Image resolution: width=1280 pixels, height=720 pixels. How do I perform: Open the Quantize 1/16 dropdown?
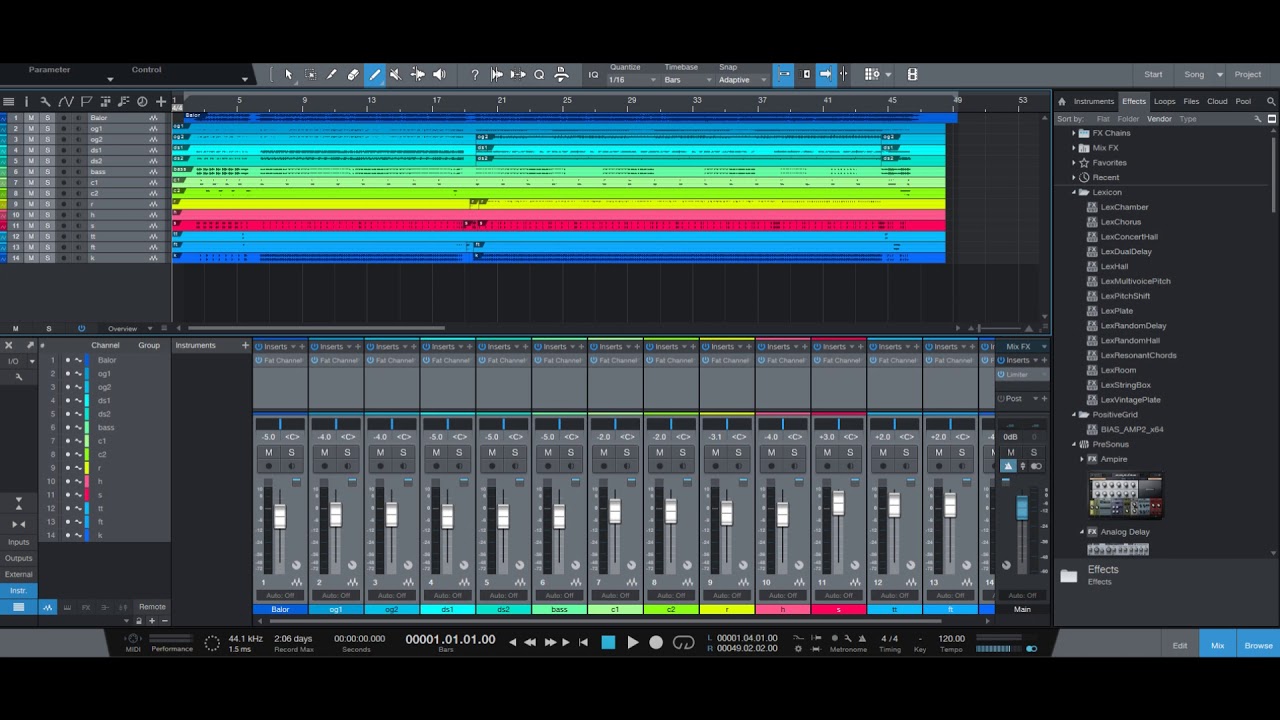pos(633,80)
